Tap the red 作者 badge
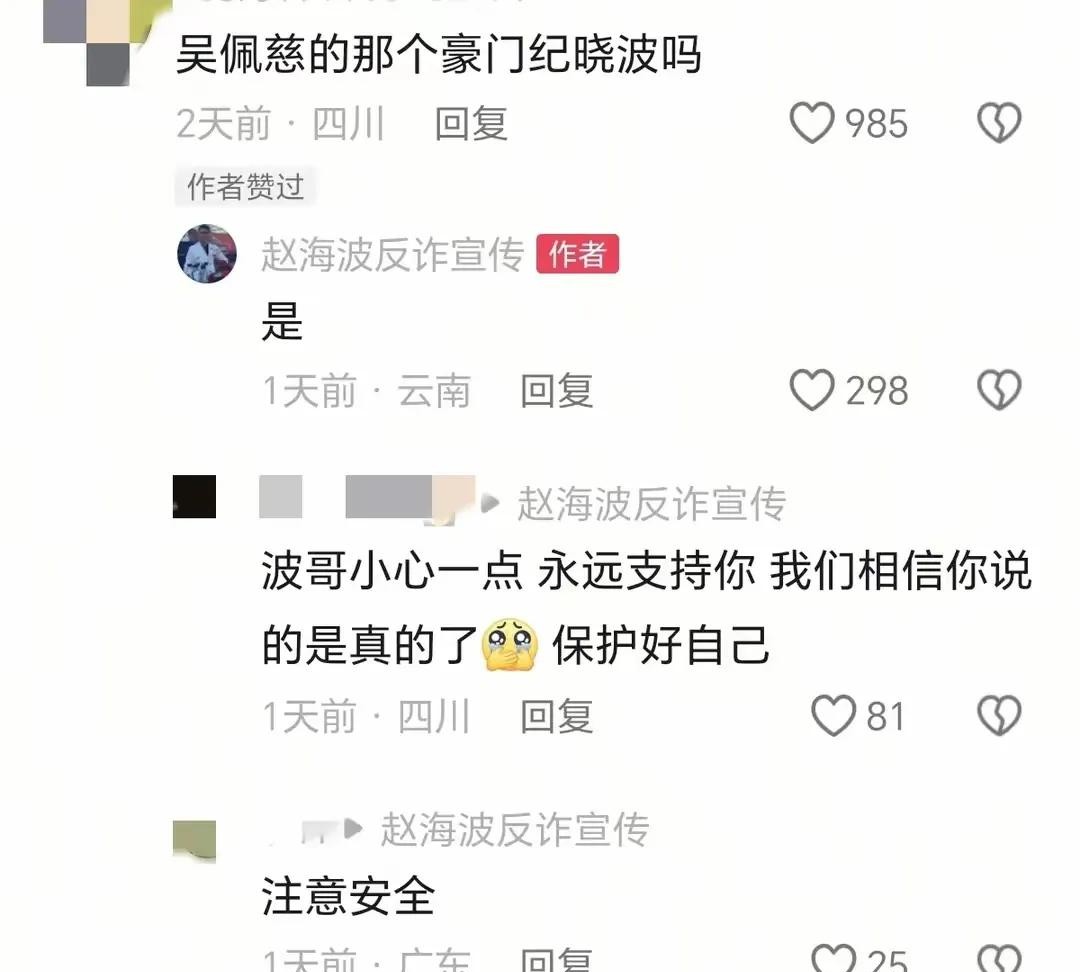This screenshot has height=972, width=1080. 577,254
